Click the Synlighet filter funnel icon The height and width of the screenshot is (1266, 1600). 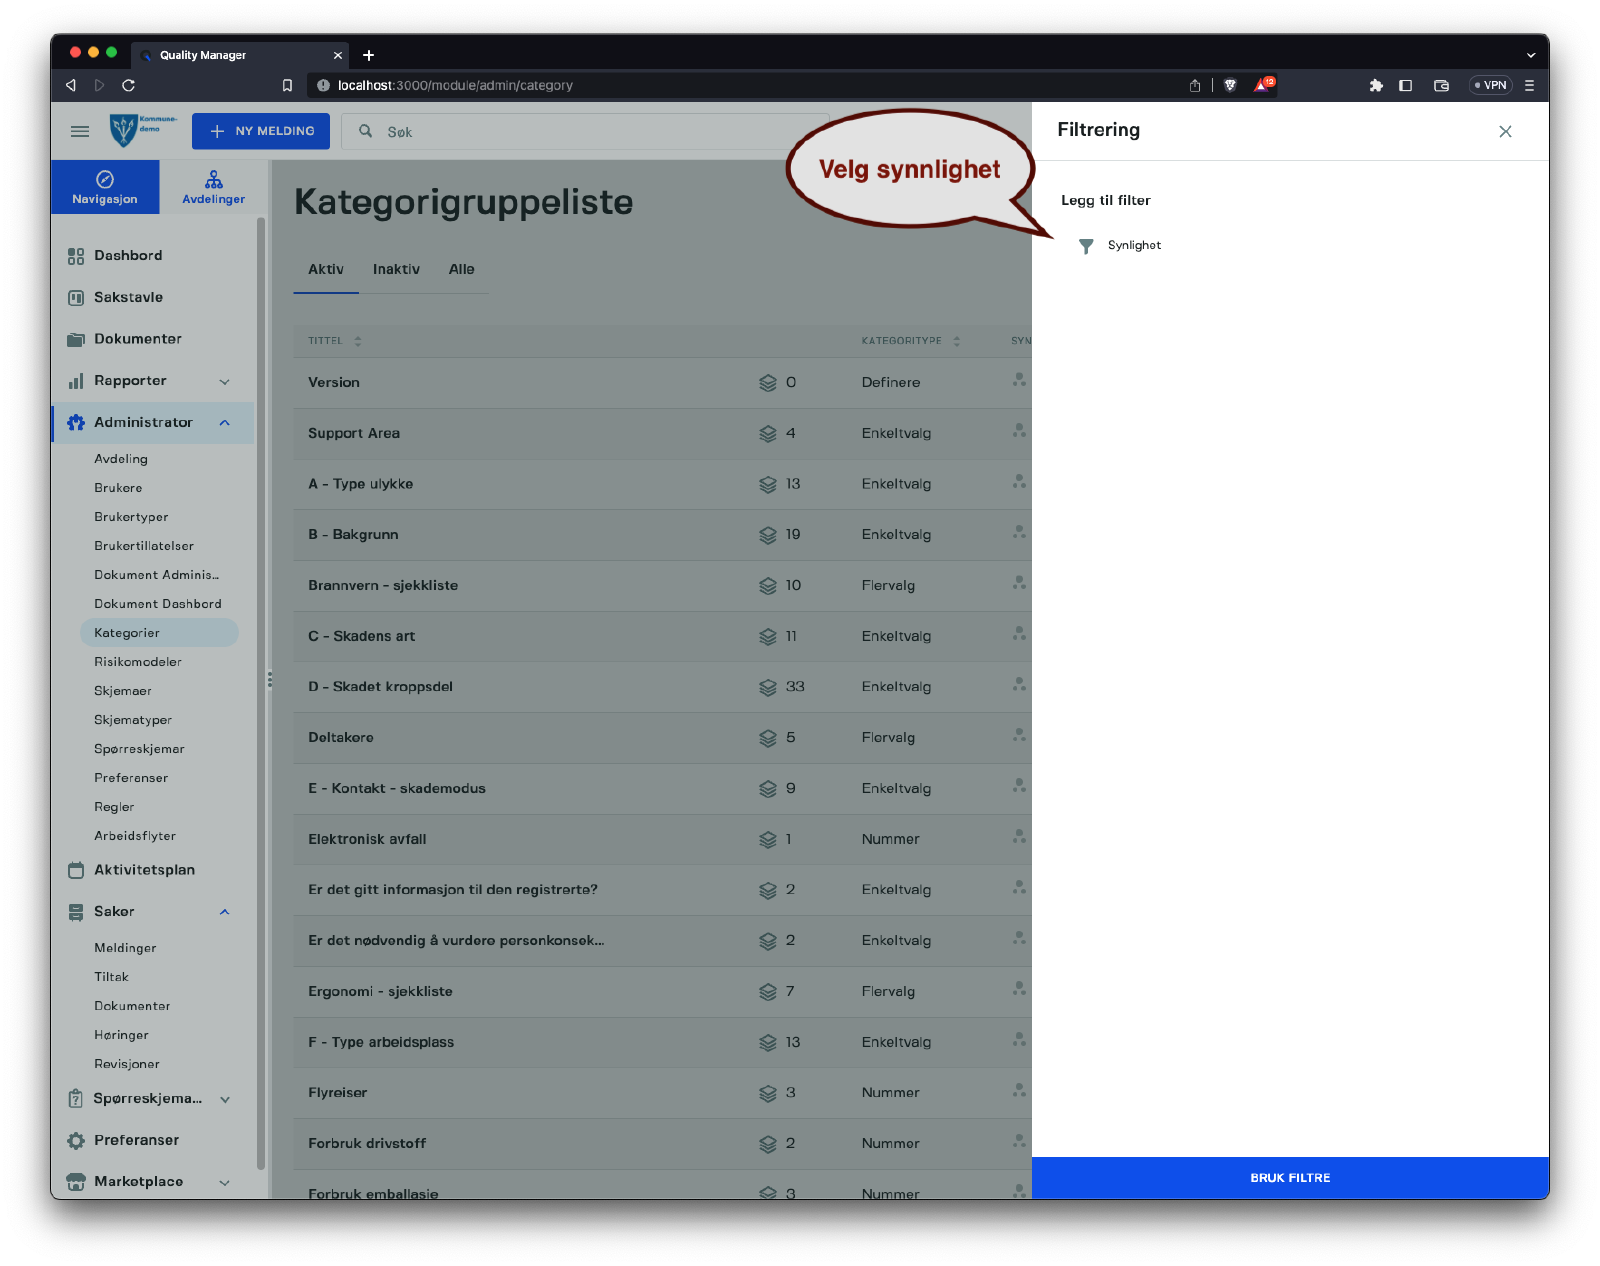[x=1086, y=246]
